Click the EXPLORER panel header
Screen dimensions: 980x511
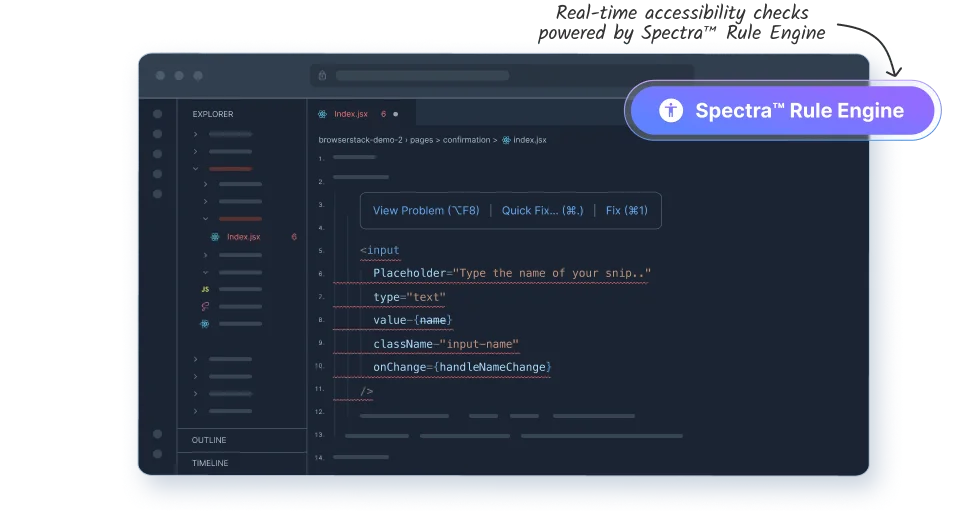pyautogui.click(x=212, y=114)
